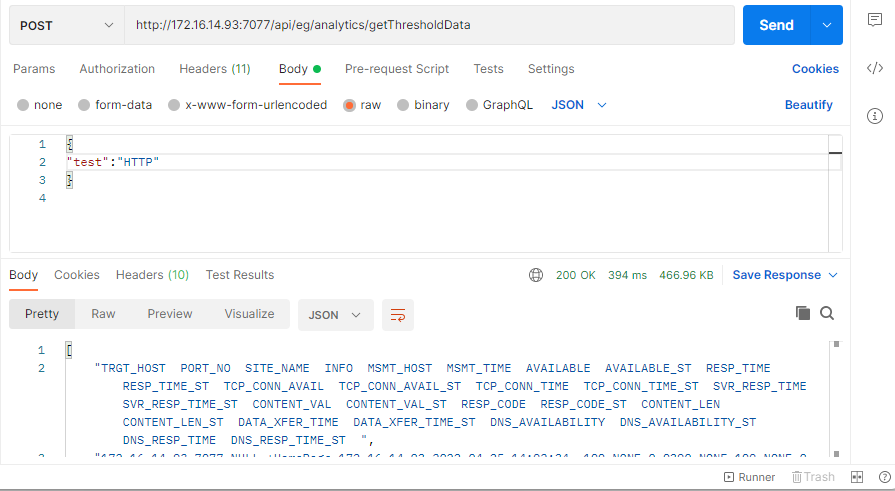
Task: Click into the request URL field
Action: point(429,25)
